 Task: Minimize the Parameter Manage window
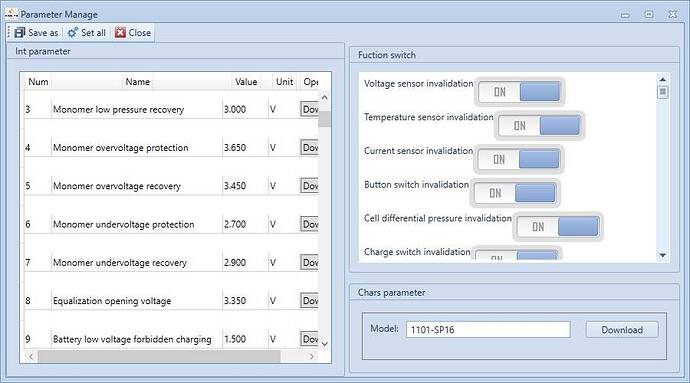coord(625,15)
